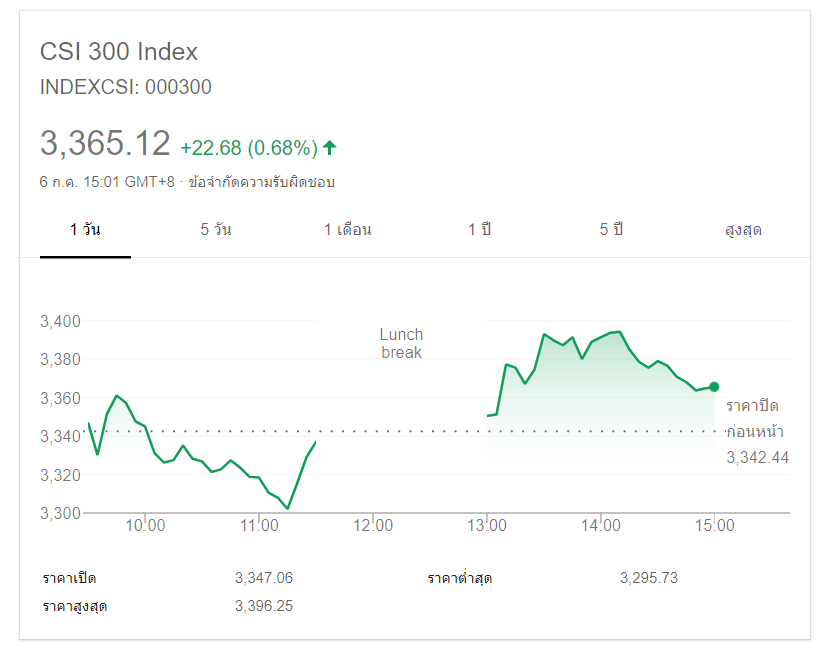Click the green dot ending the chart line
This screenshot has width=836, height=652.
[714, 386]
